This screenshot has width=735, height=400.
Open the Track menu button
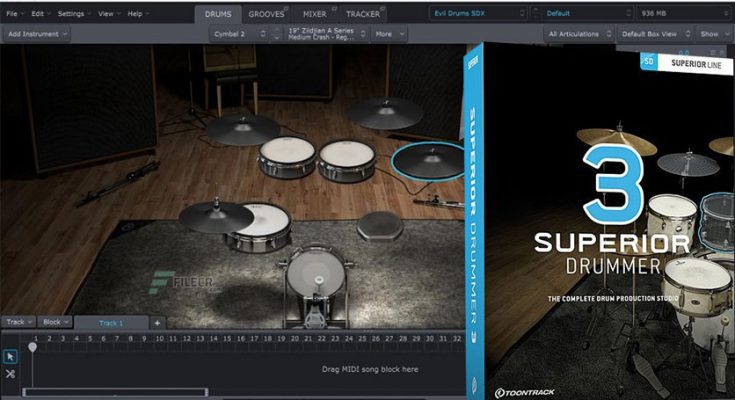[x=18, y=323]
